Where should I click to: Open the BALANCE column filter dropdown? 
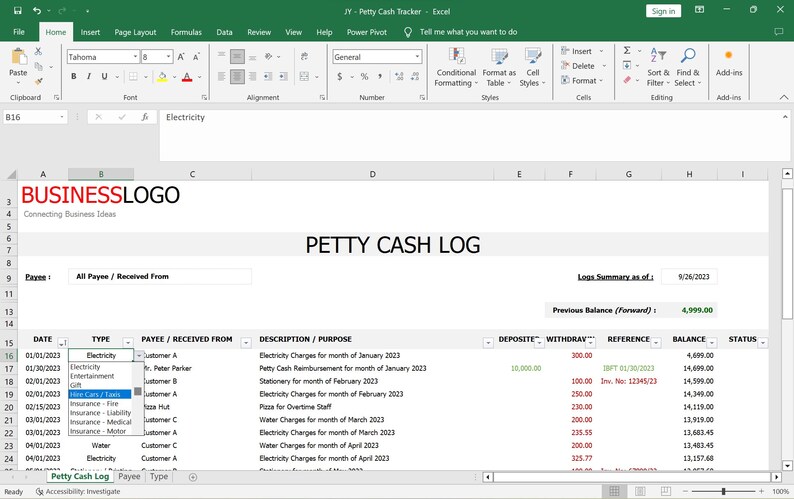pyautogui.click(x=712, y=343)
